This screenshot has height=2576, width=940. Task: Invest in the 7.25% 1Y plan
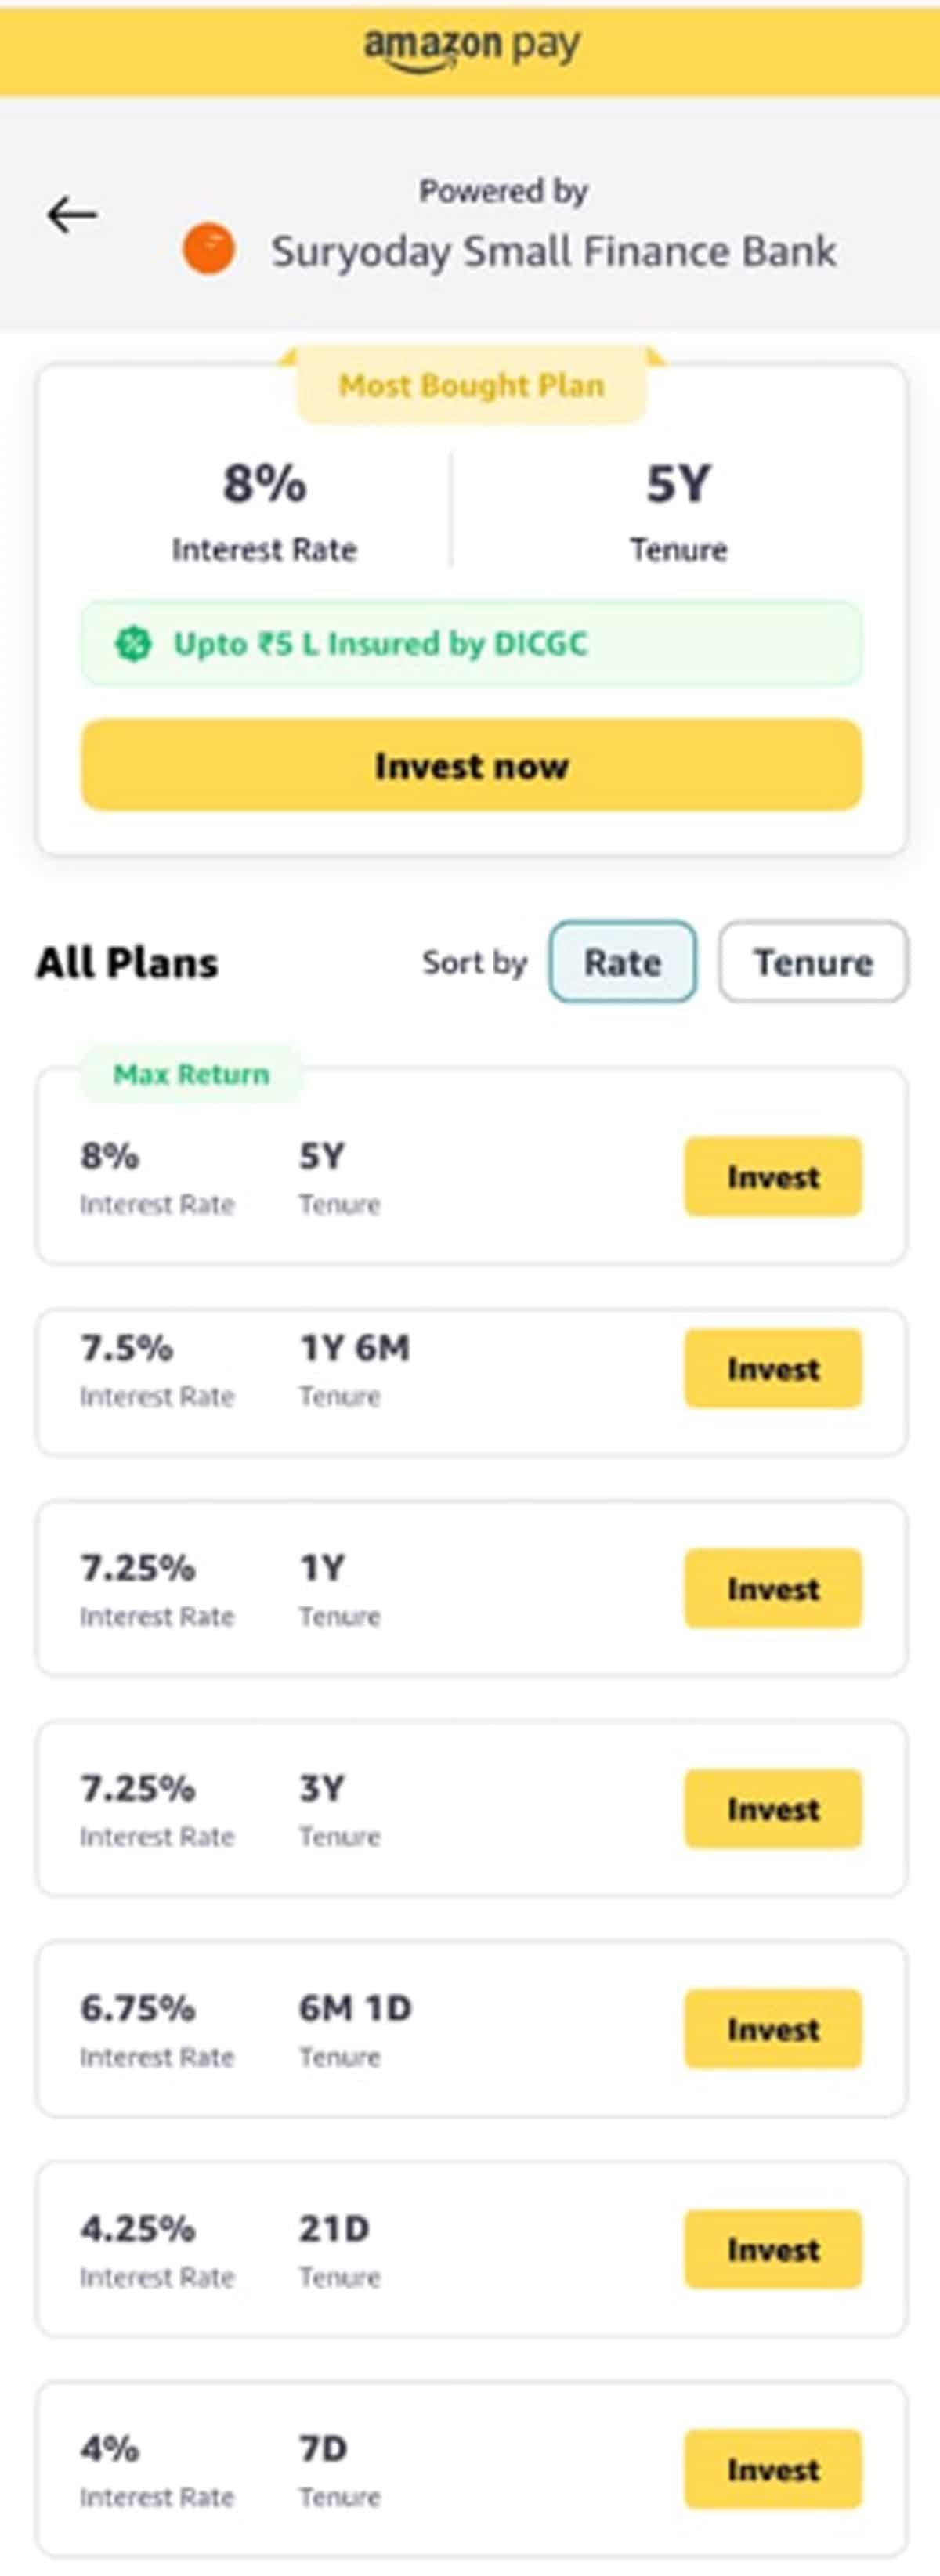pos(772,1589)
